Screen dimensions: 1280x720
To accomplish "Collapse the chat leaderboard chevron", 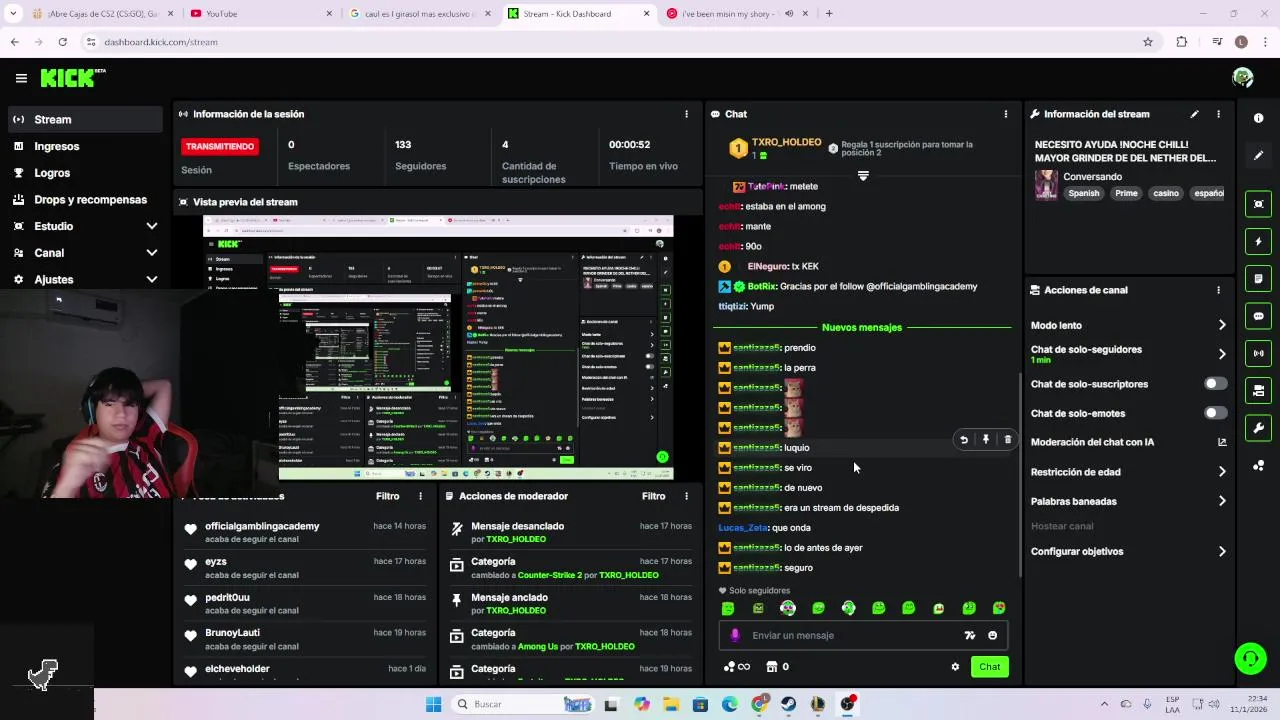I will (863, 176).
